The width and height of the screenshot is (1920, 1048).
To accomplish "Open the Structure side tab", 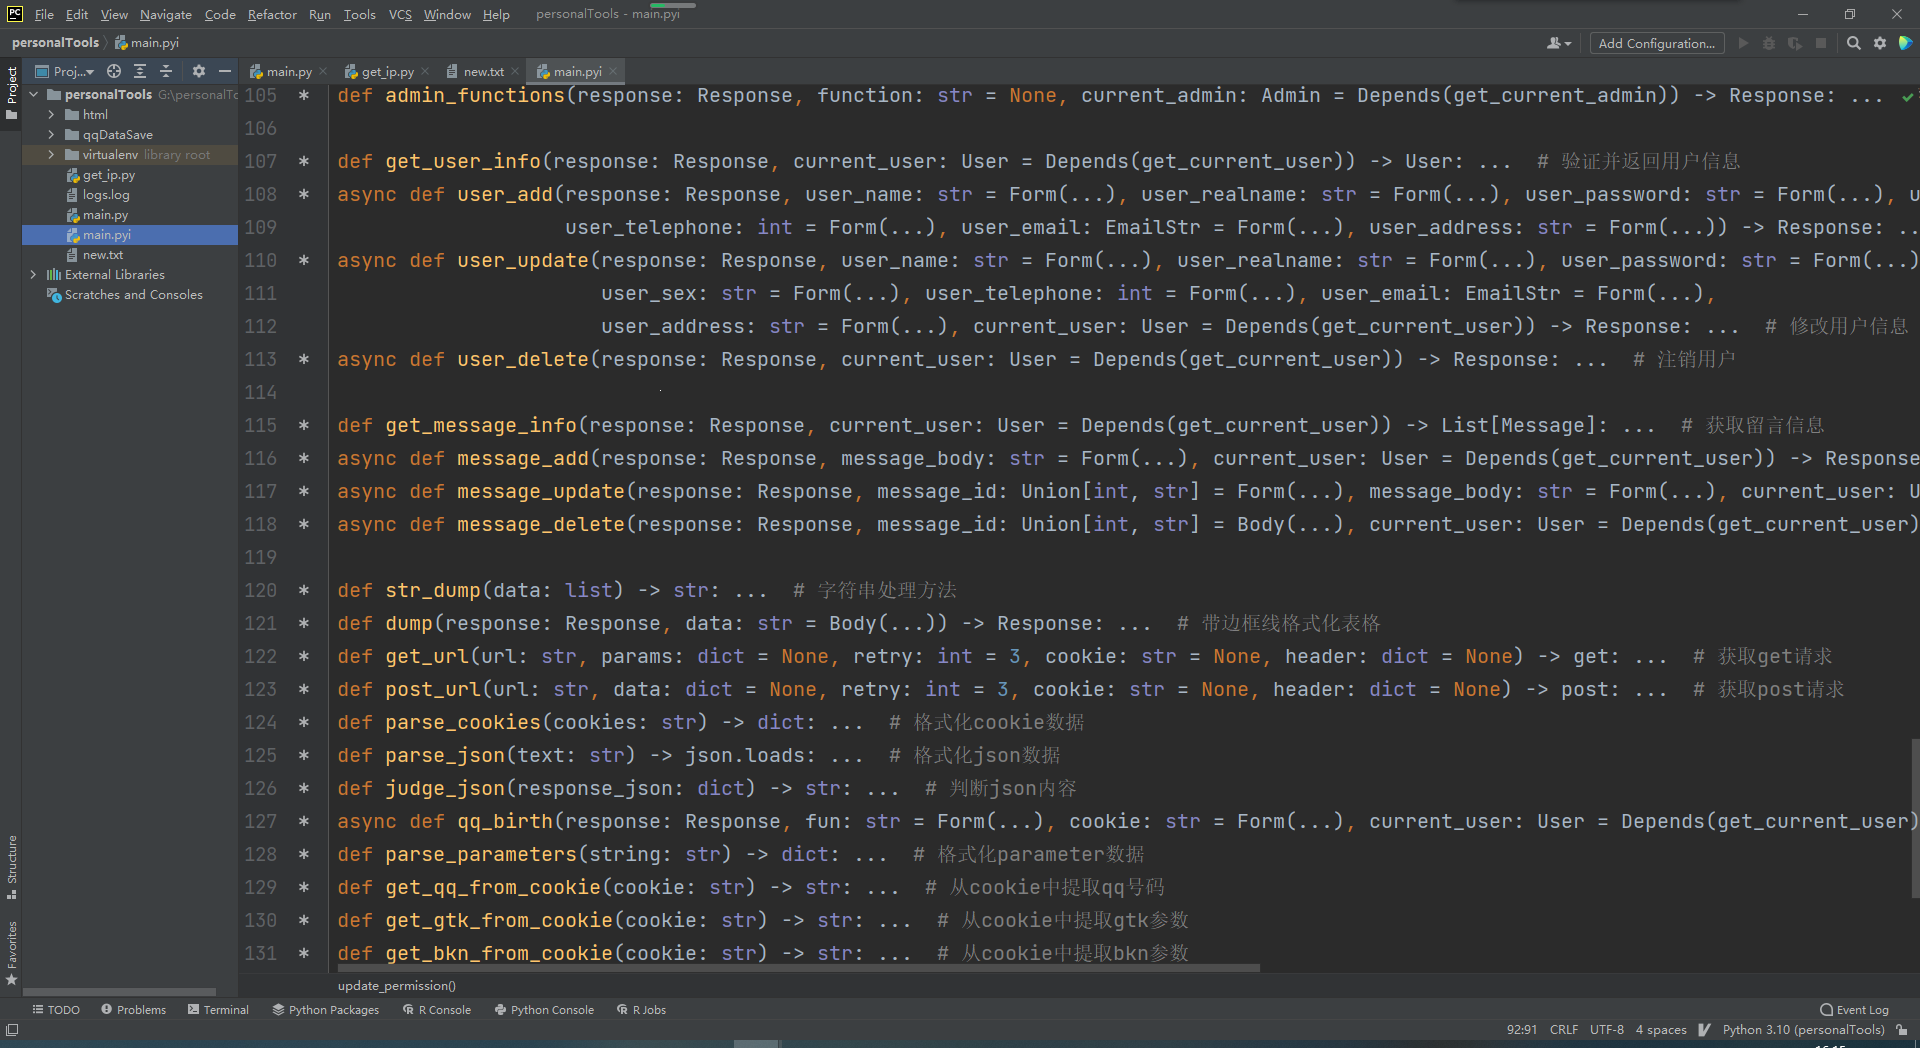I will 12,866.
